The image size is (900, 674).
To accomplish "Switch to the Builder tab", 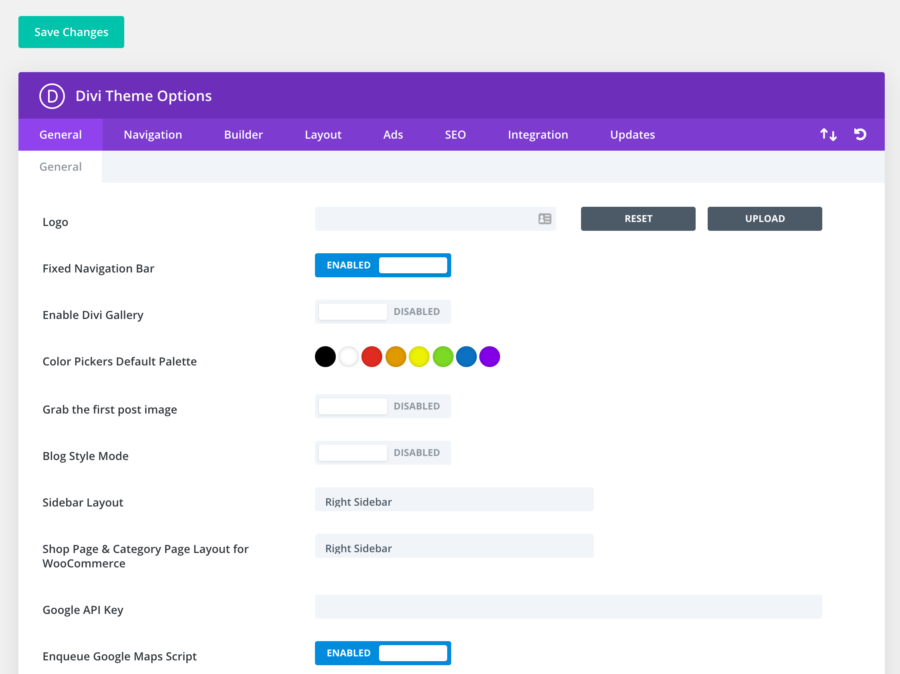I will (x=243, y=135).
